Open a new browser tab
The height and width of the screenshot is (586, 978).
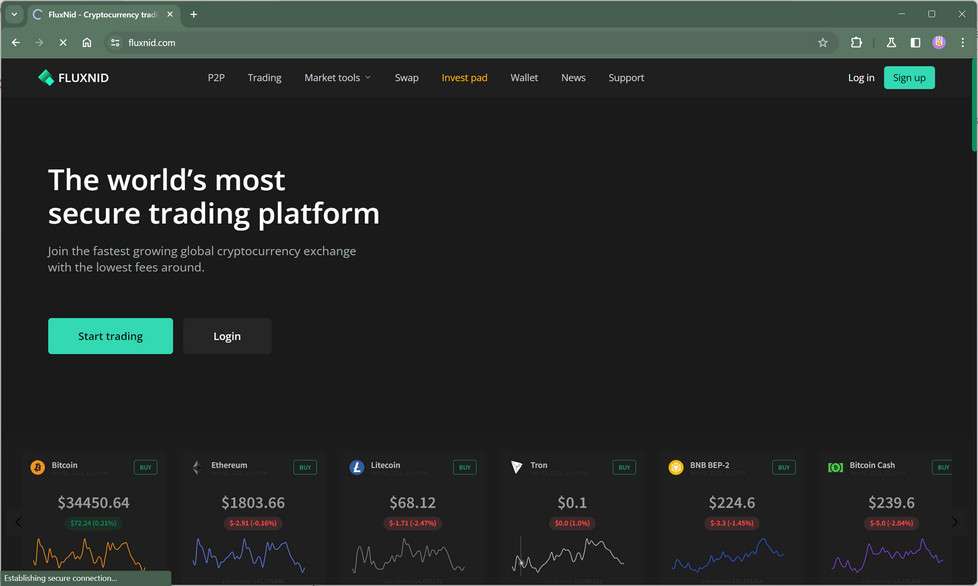pyautogui.click(x=194, y=14)
